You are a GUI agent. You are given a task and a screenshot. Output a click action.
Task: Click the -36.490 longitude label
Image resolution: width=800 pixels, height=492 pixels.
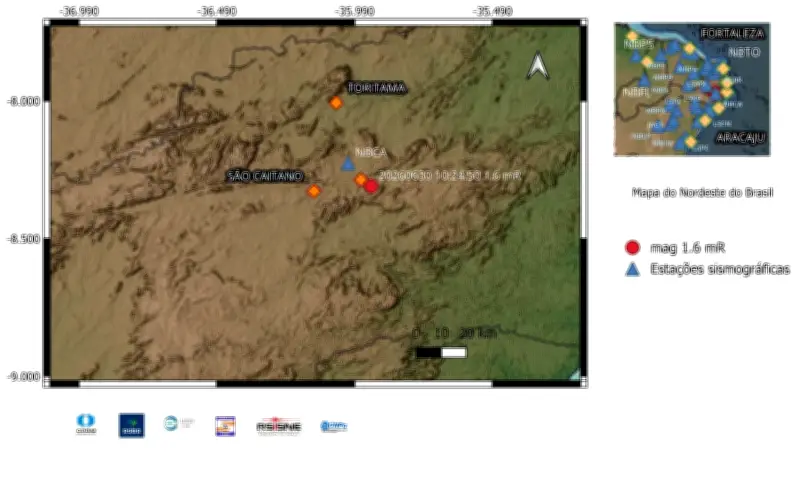[x=217, y=11]
